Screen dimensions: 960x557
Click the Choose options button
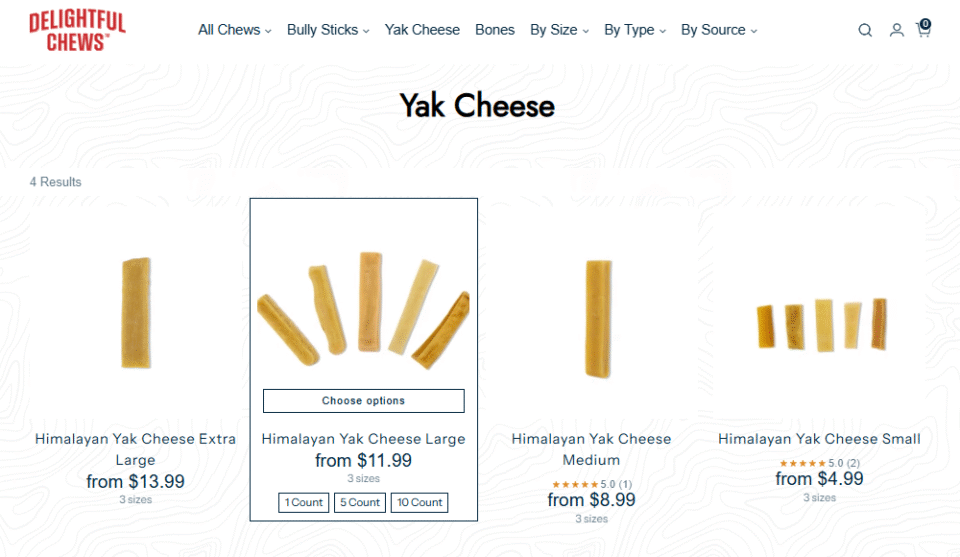[364, 401]
